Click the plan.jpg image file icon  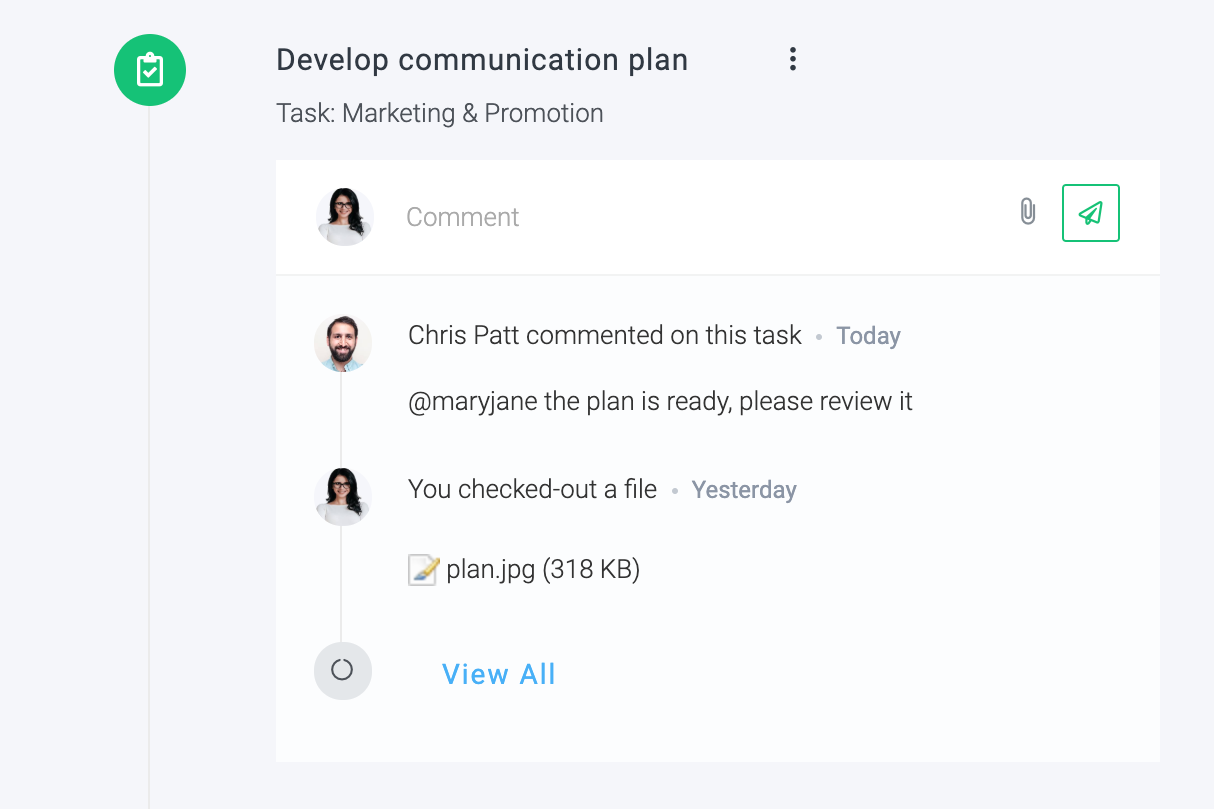tap(424, 570)
